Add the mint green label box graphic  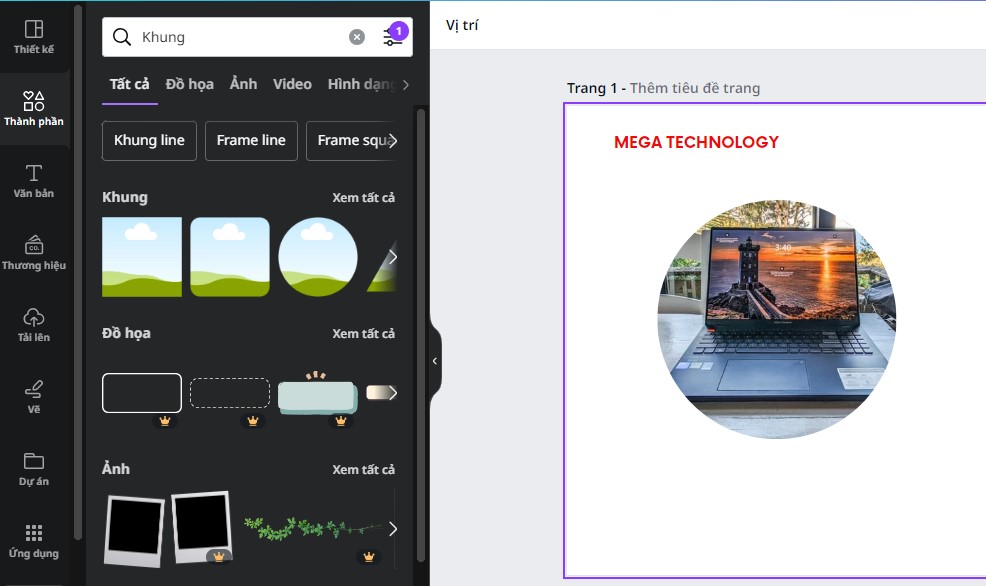click(x=318, y=395)
